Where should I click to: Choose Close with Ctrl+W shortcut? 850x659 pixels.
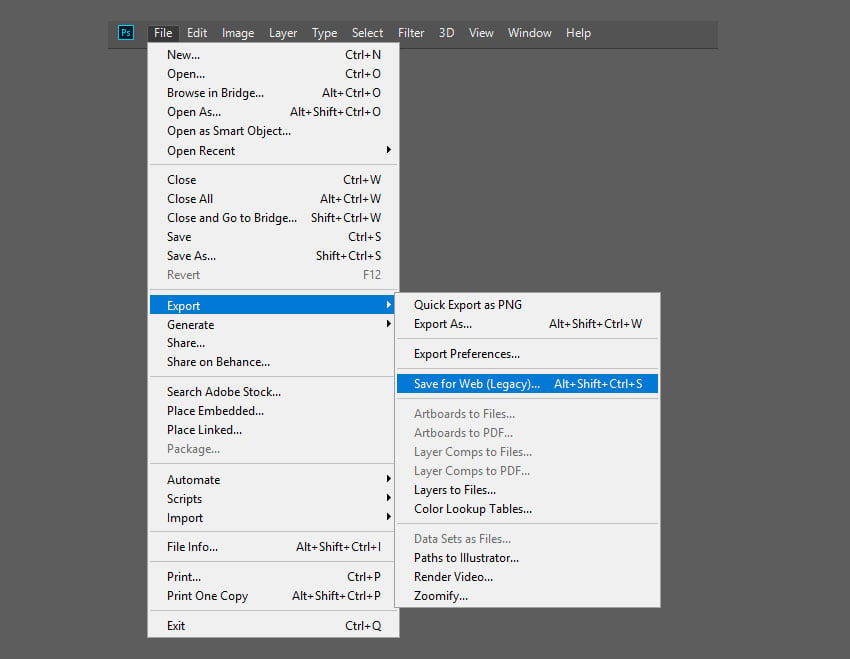(274, 179)
